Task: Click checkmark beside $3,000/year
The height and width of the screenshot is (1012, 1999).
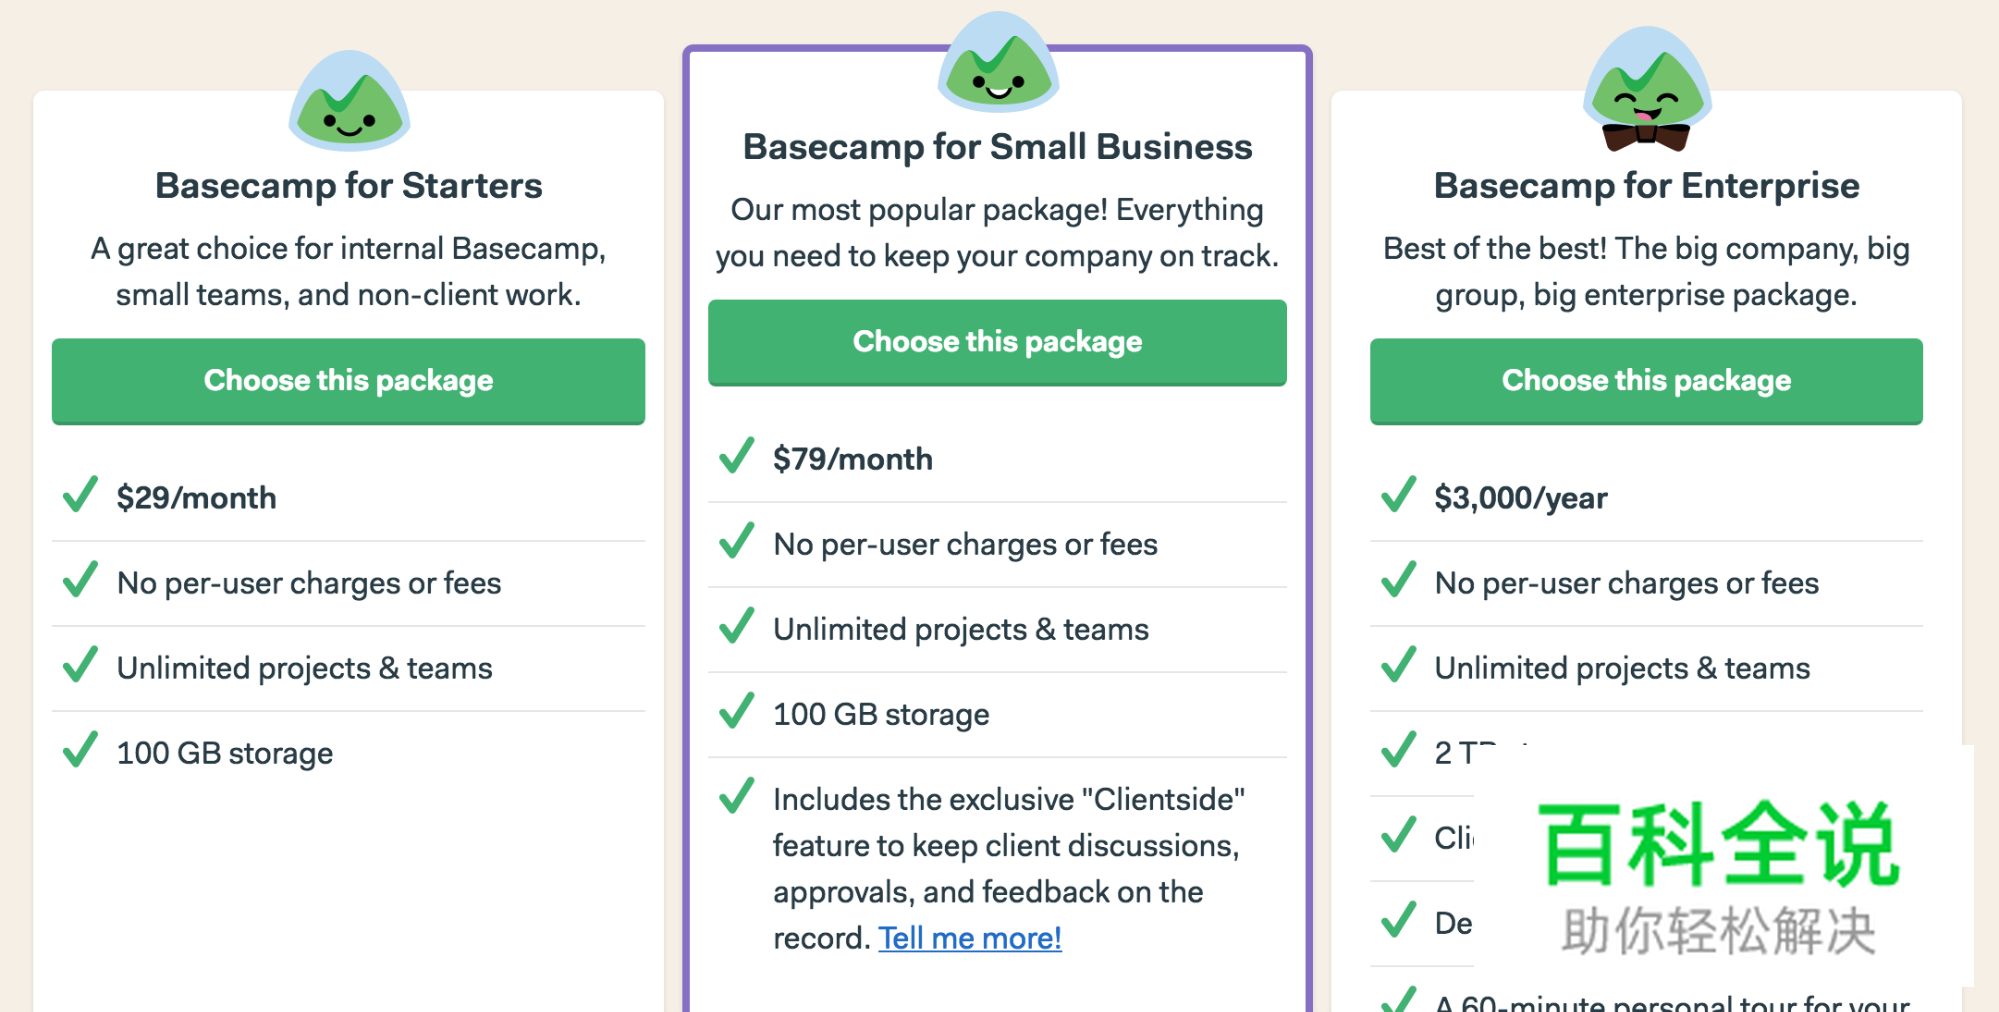Action: pyautogui.click(x=1398, y=495)
